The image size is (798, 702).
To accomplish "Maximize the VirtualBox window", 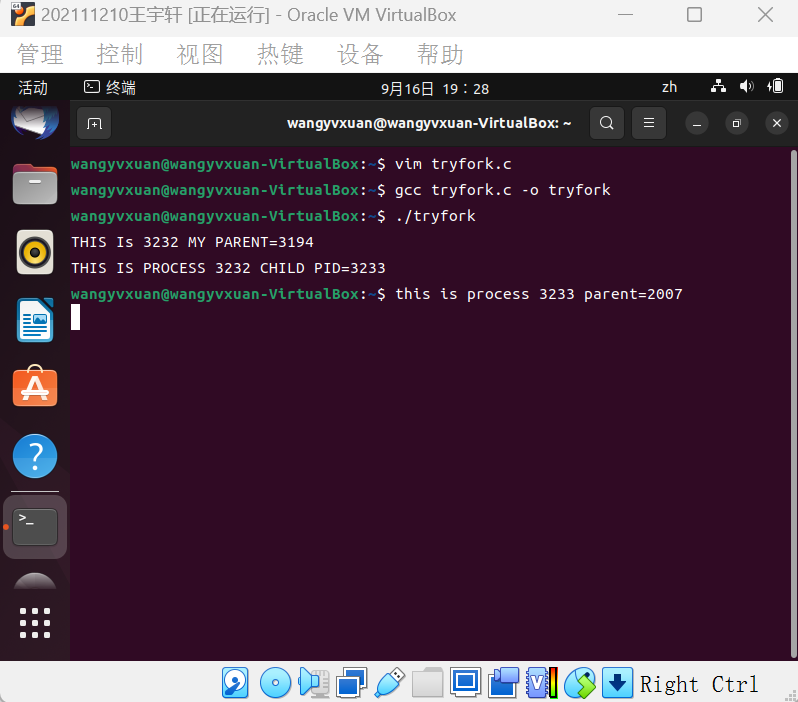I will [695, 15].
